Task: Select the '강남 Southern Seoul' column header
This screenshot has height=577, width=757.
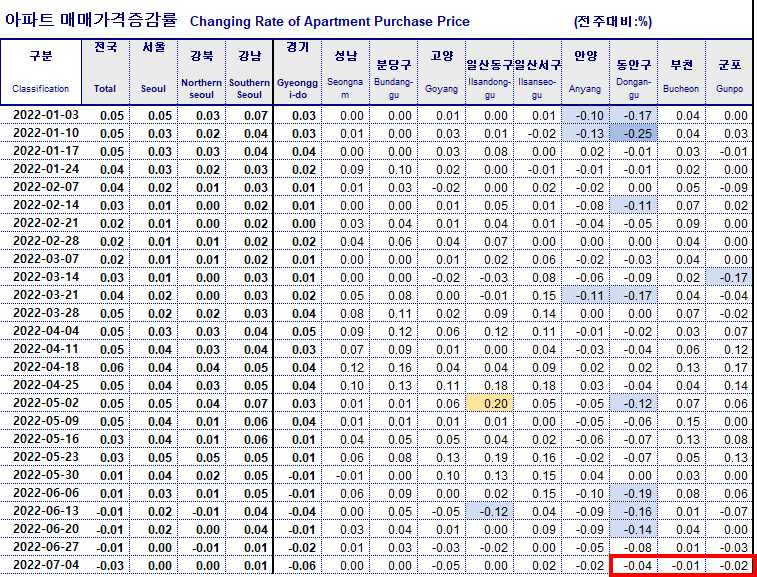Action: pyautogui.click(x=249, y=72)
